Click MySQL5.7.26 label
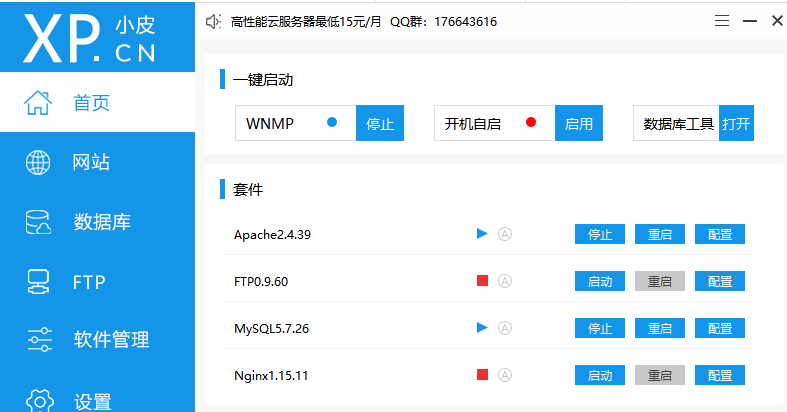The width and height of the screenshot is (787, 412). click(x=272, y=328)
